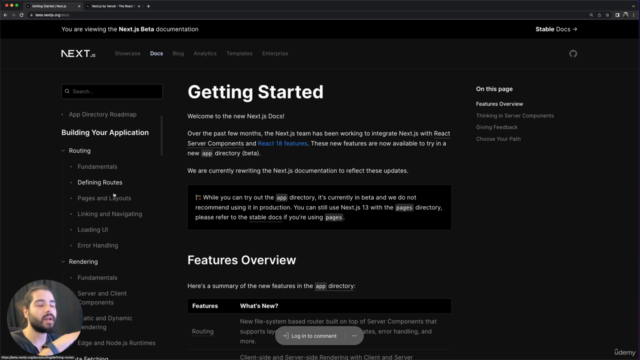Bookmark this page with the star icon
640x360 pixels.
pyautogui.click(x=607, y=15)
